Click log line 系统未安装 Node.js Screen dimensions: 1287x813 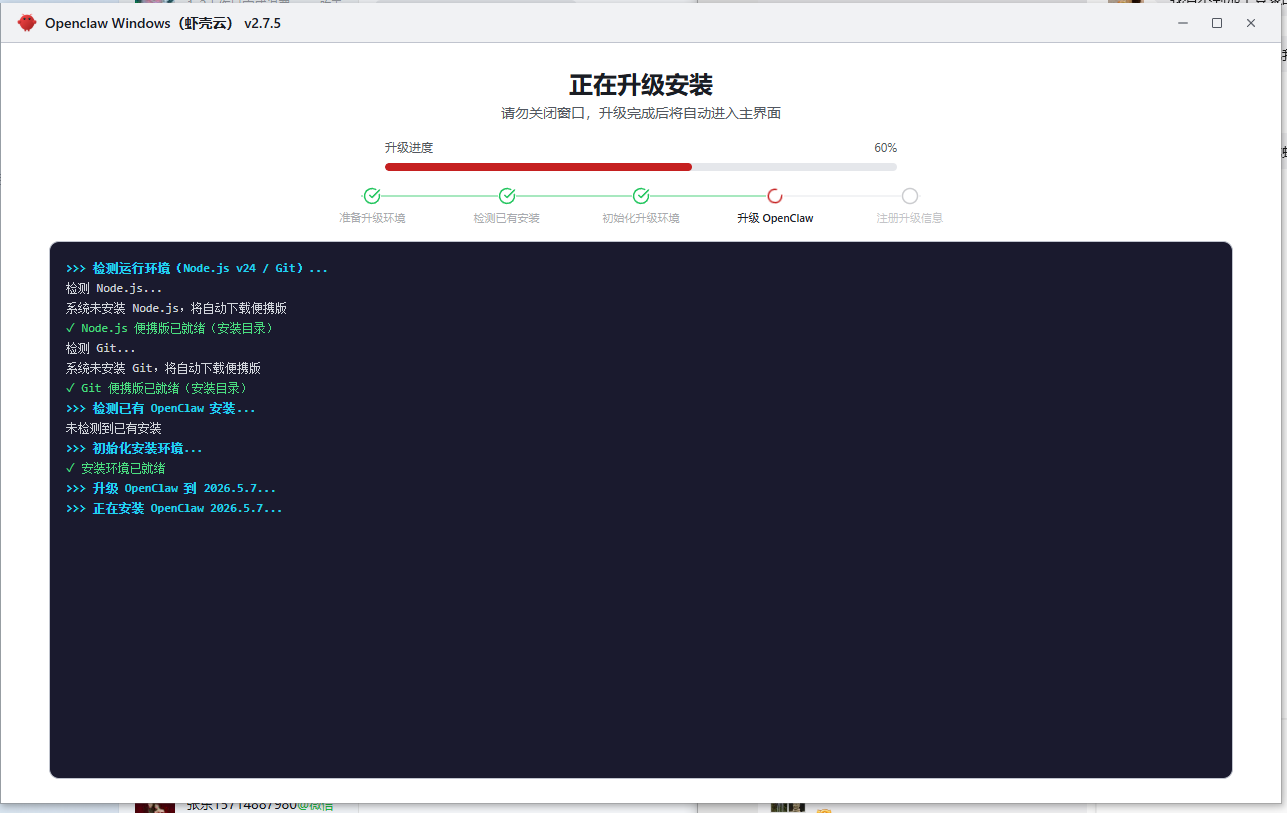pos(176,308)
